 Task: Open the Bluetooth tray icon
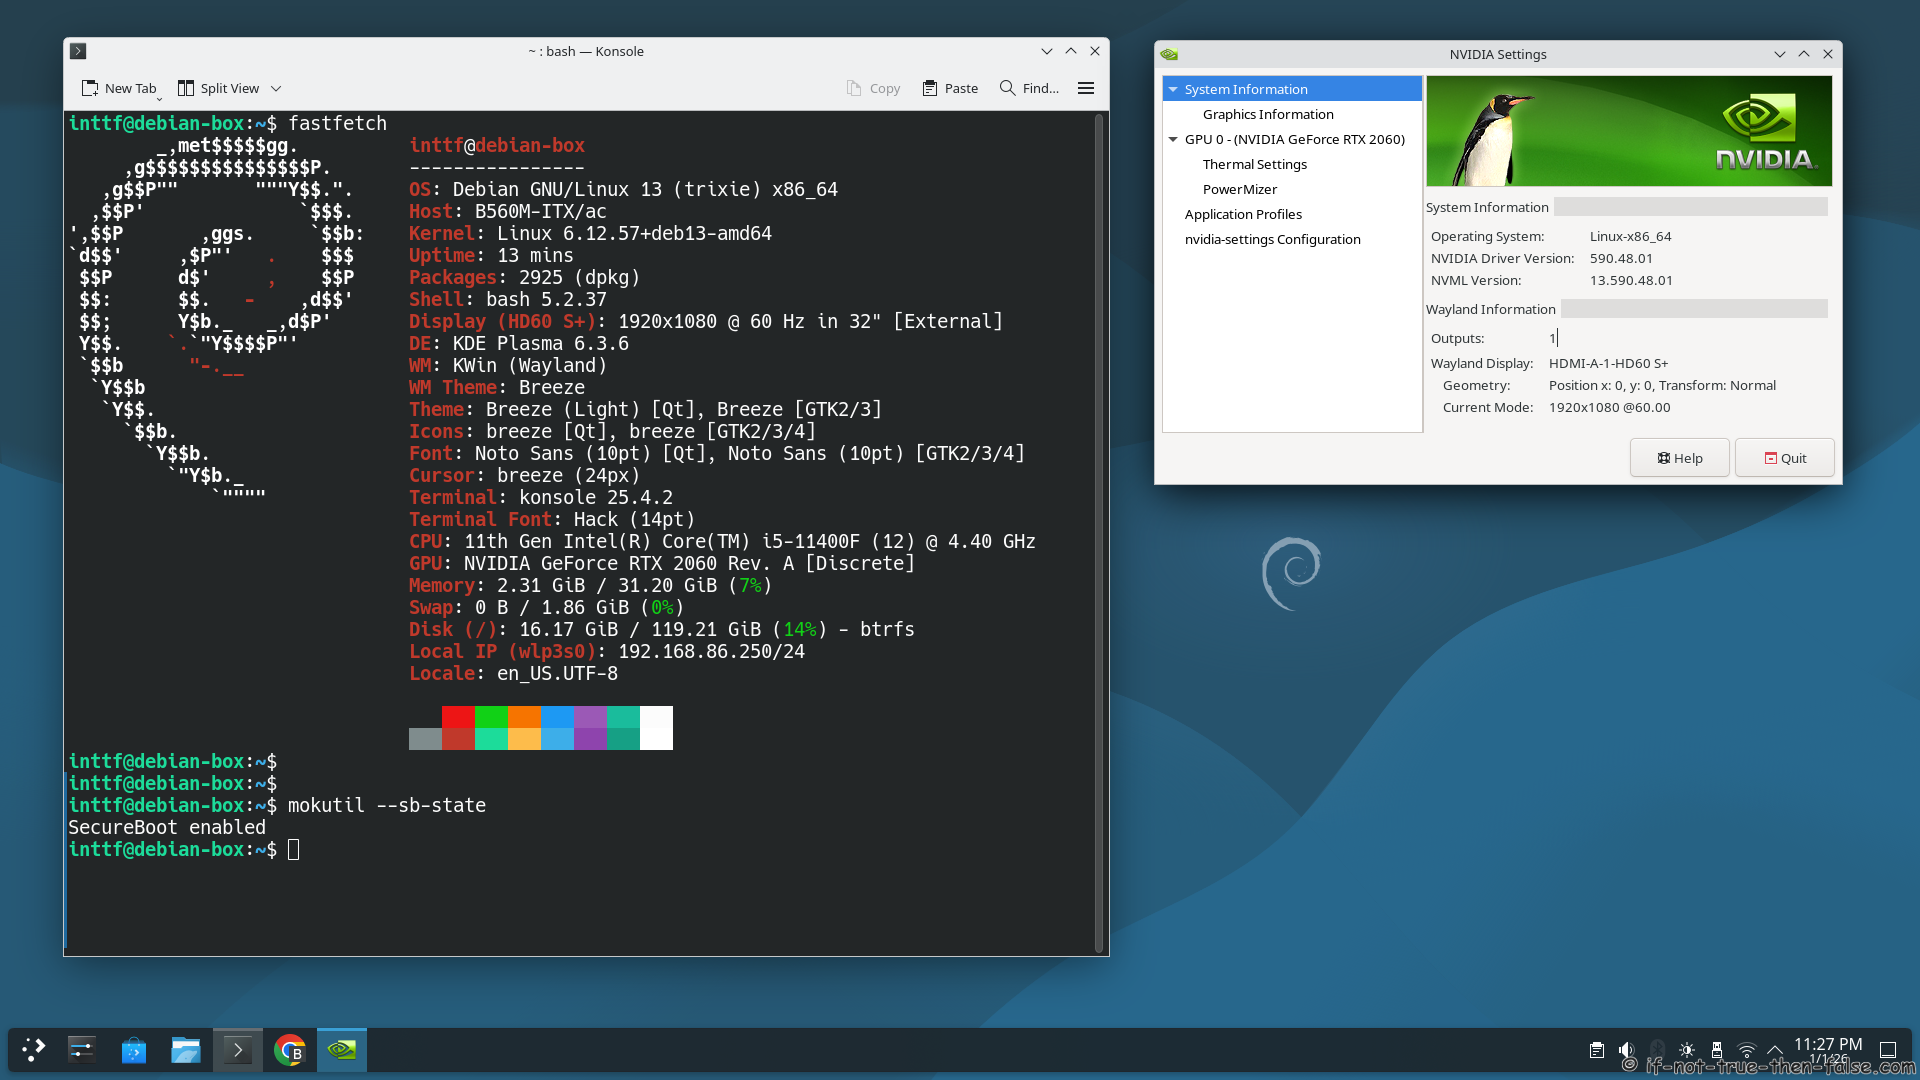coord(1657,1050)
